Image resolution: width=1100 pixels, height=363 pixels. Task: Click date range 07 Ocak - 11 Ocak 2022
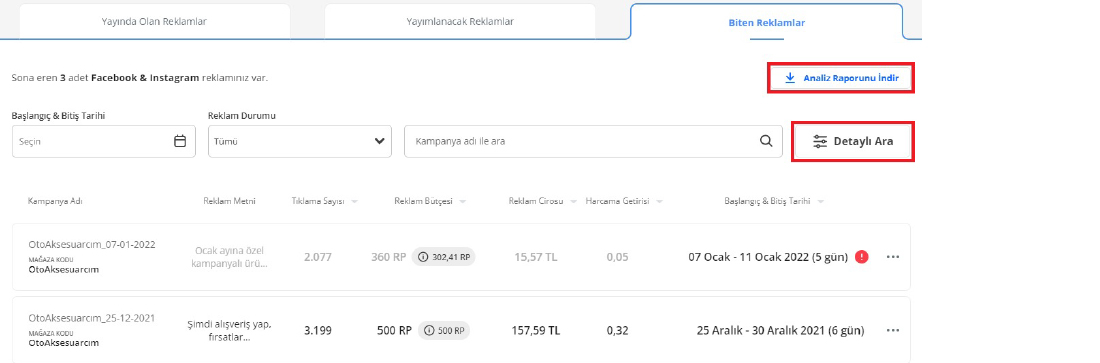(768, 257)
